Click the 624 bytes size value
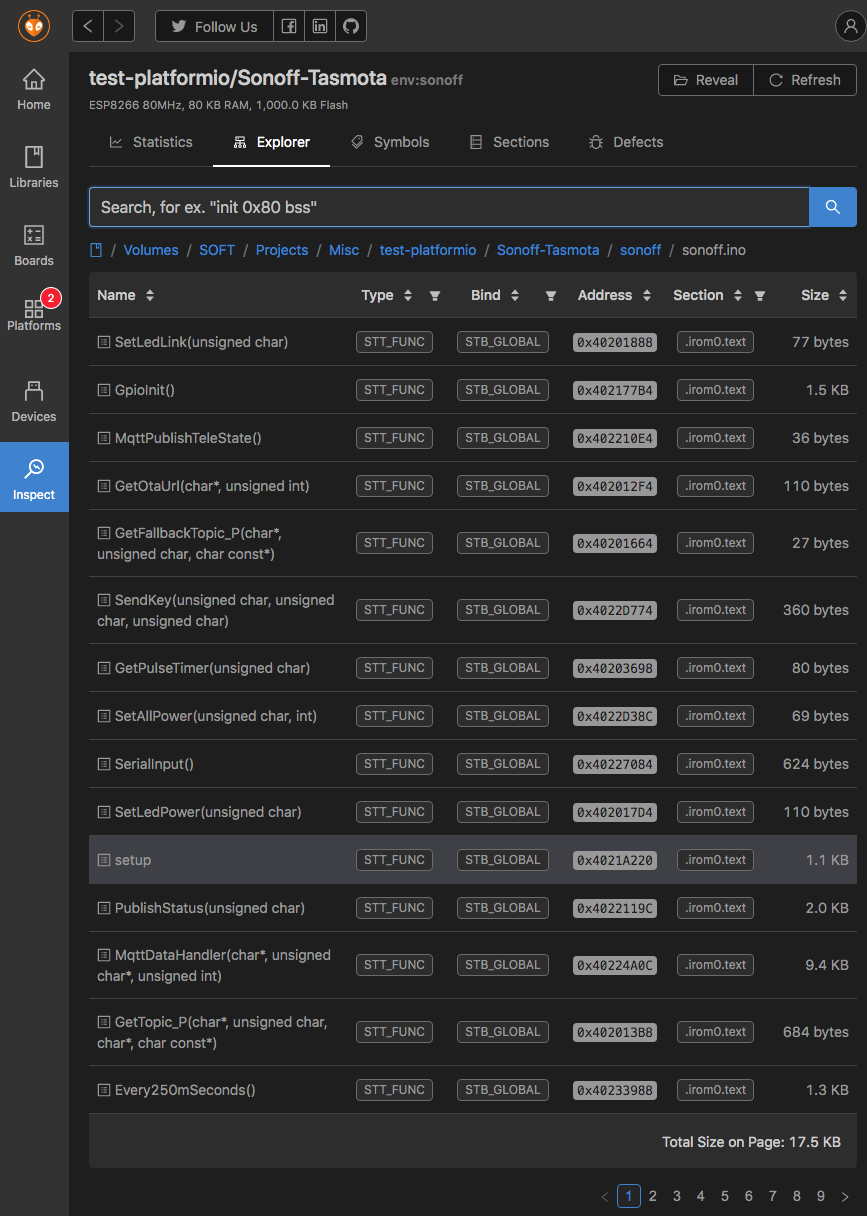 coord(816,764)
